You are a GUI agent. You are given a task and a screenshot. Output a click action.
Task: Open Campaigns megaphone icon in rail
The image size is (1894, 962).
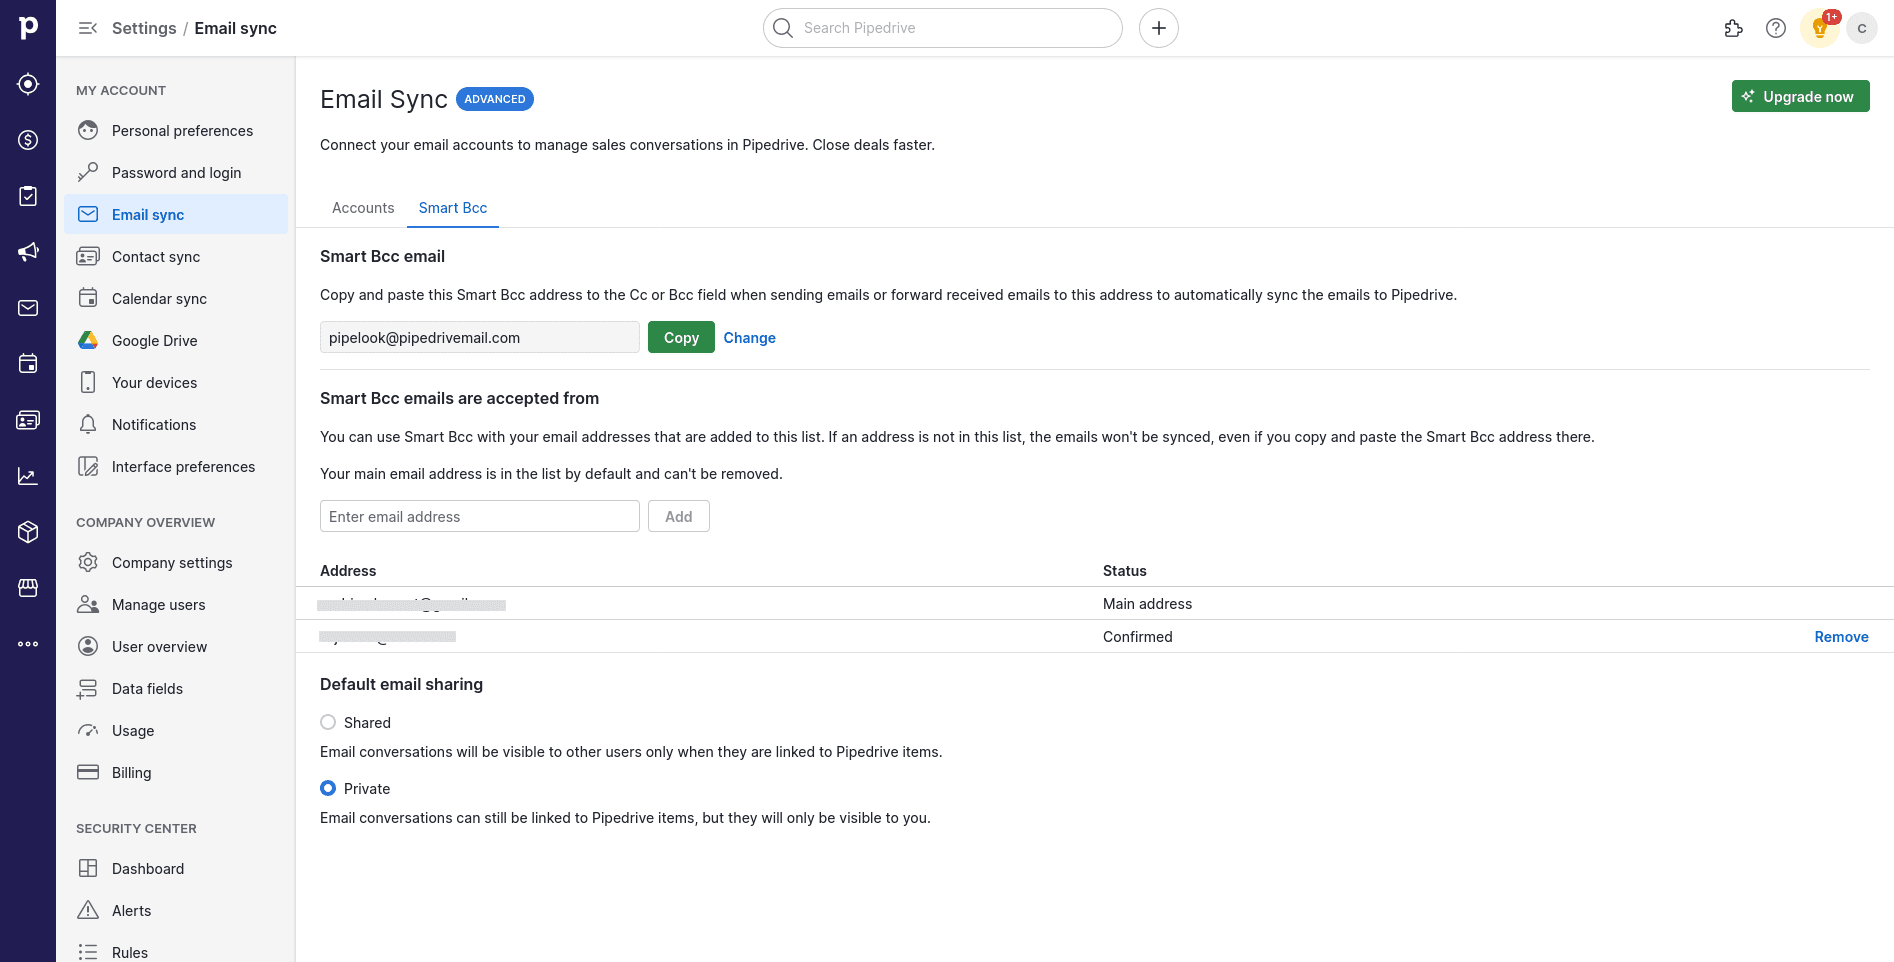tap(28, 252)
